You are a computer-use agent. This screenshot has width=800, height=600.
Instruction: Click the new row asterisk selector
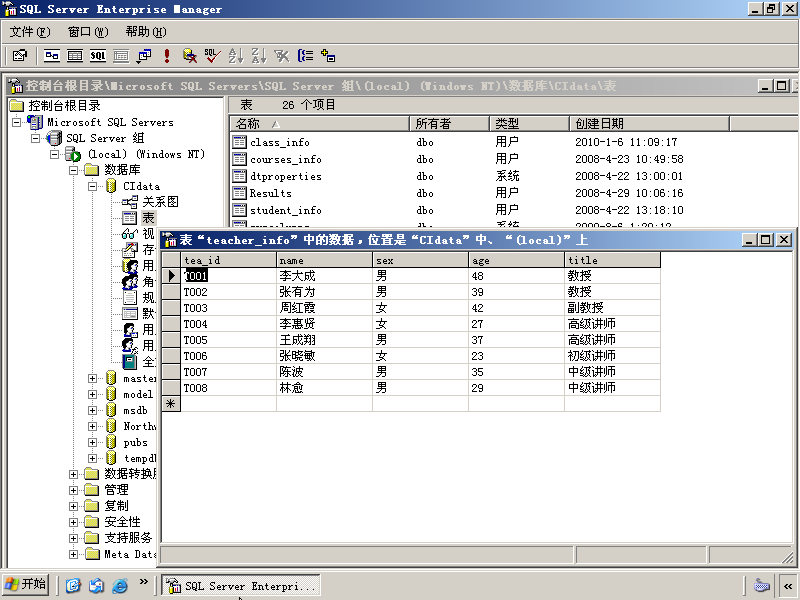[x=171, y=404]
